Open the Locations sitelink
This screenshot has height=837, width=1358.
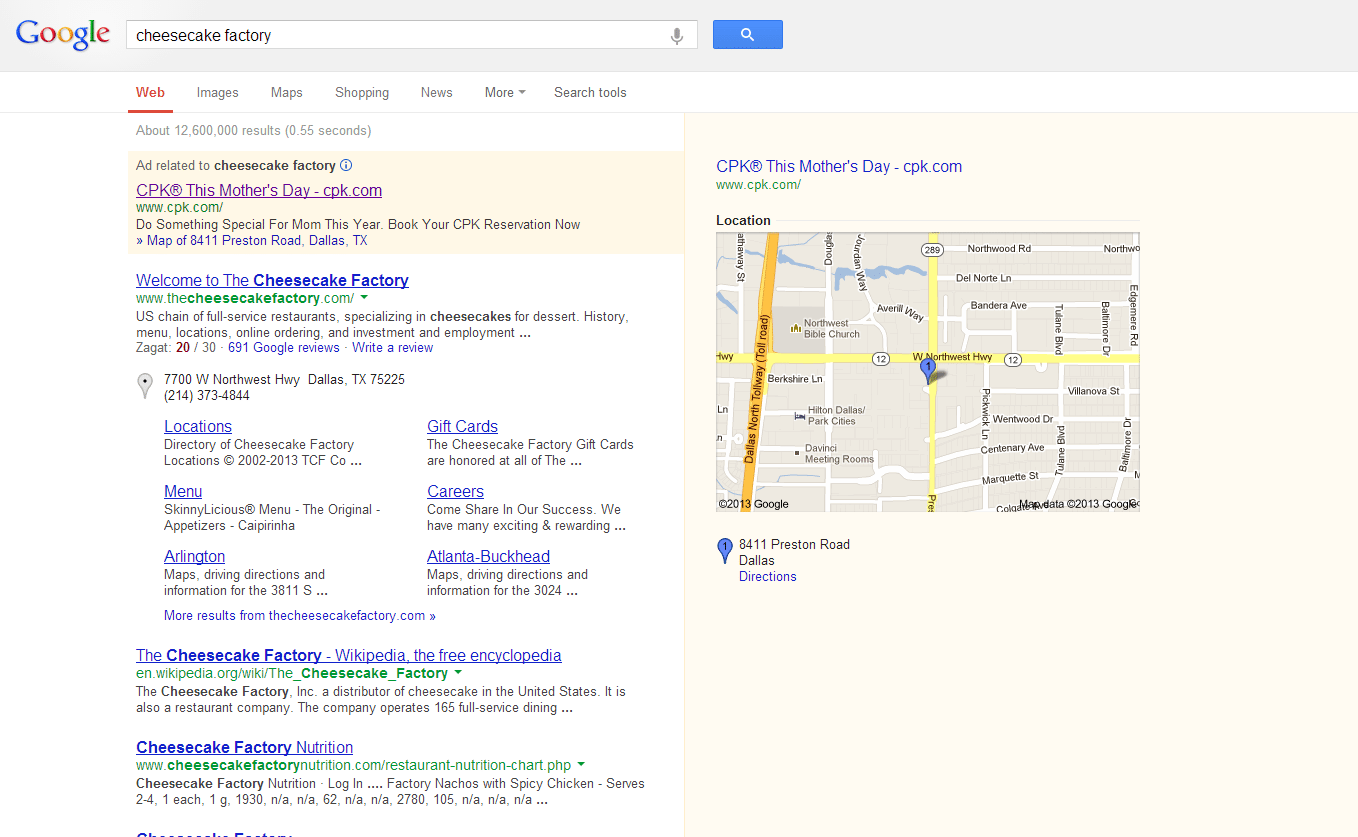click(198, 426)
